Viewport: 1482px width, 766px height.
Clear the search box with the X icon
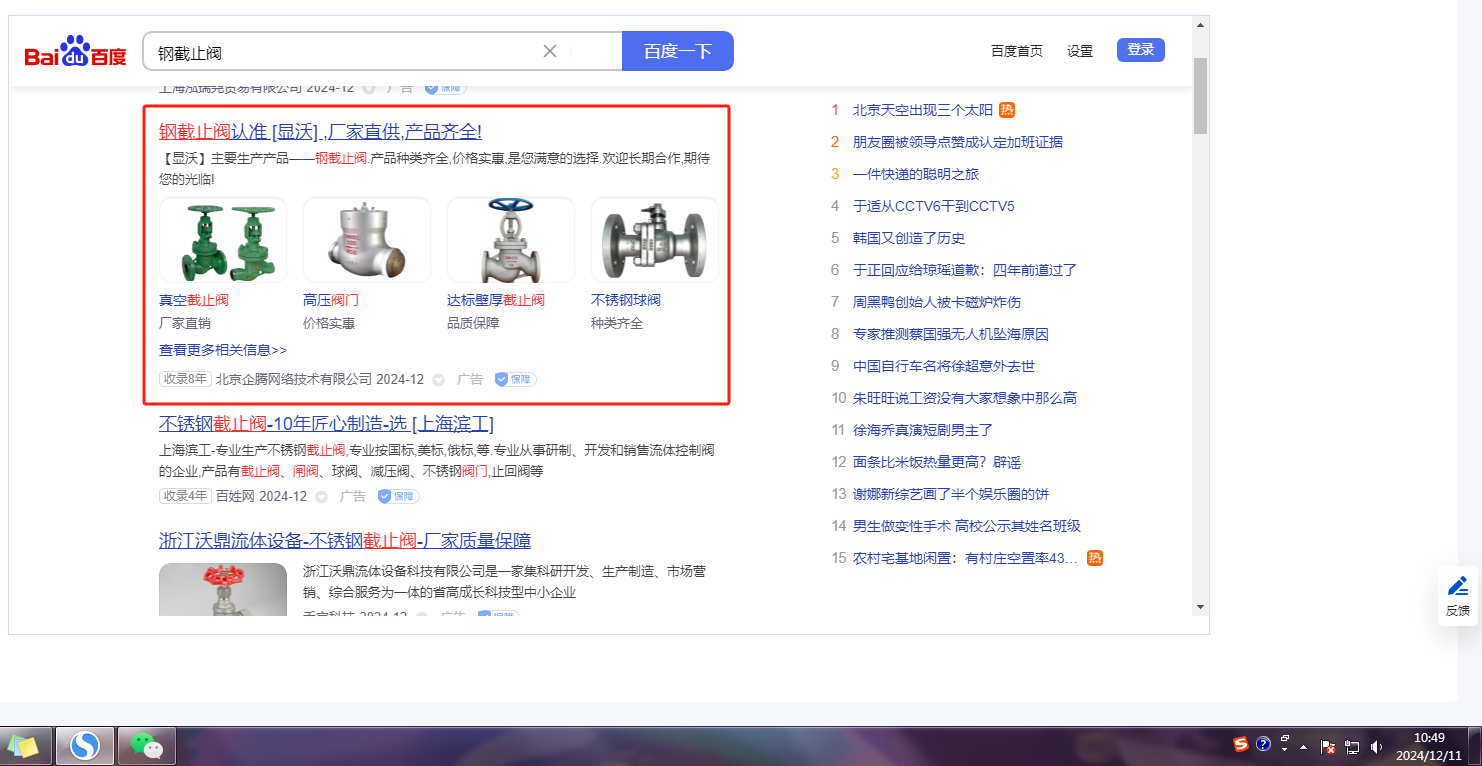550,51
